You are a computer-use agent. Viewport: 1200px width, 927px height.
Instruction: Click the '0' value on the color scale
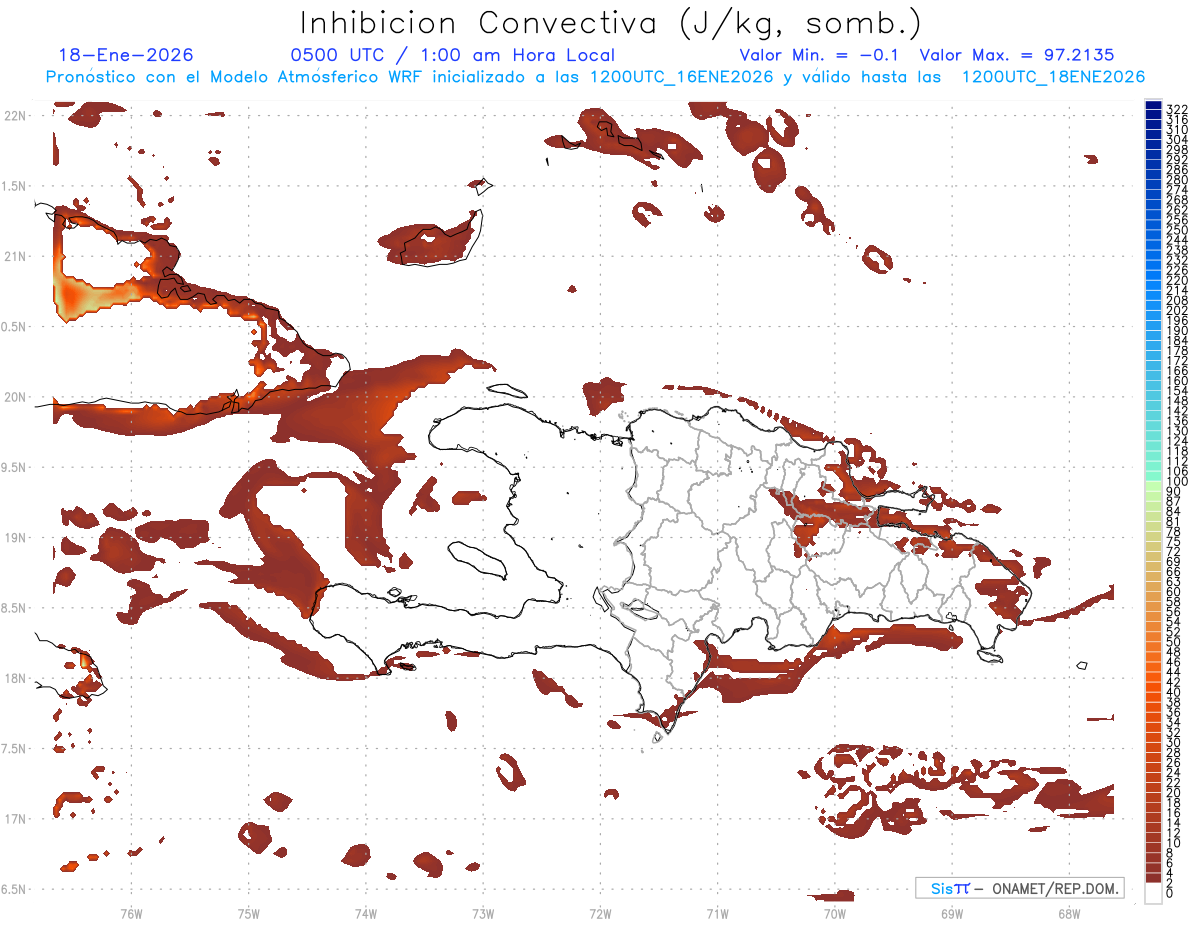point(1169,892)
